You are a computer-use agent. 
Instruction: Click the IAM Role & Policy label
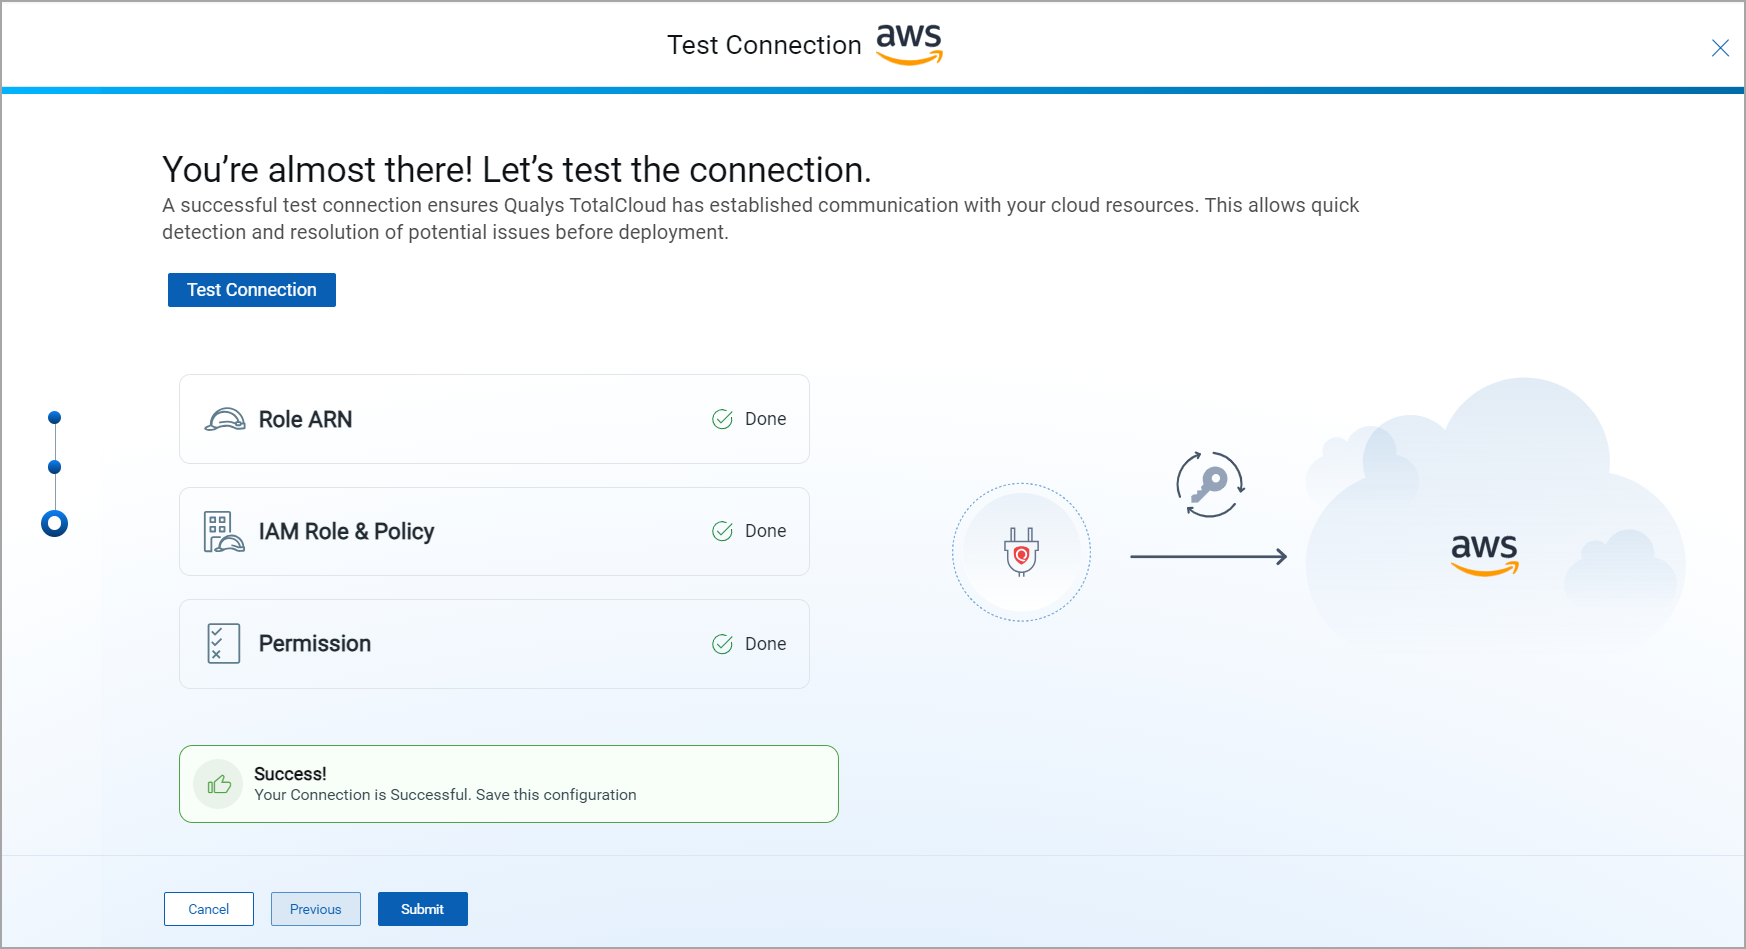[346, 532]
